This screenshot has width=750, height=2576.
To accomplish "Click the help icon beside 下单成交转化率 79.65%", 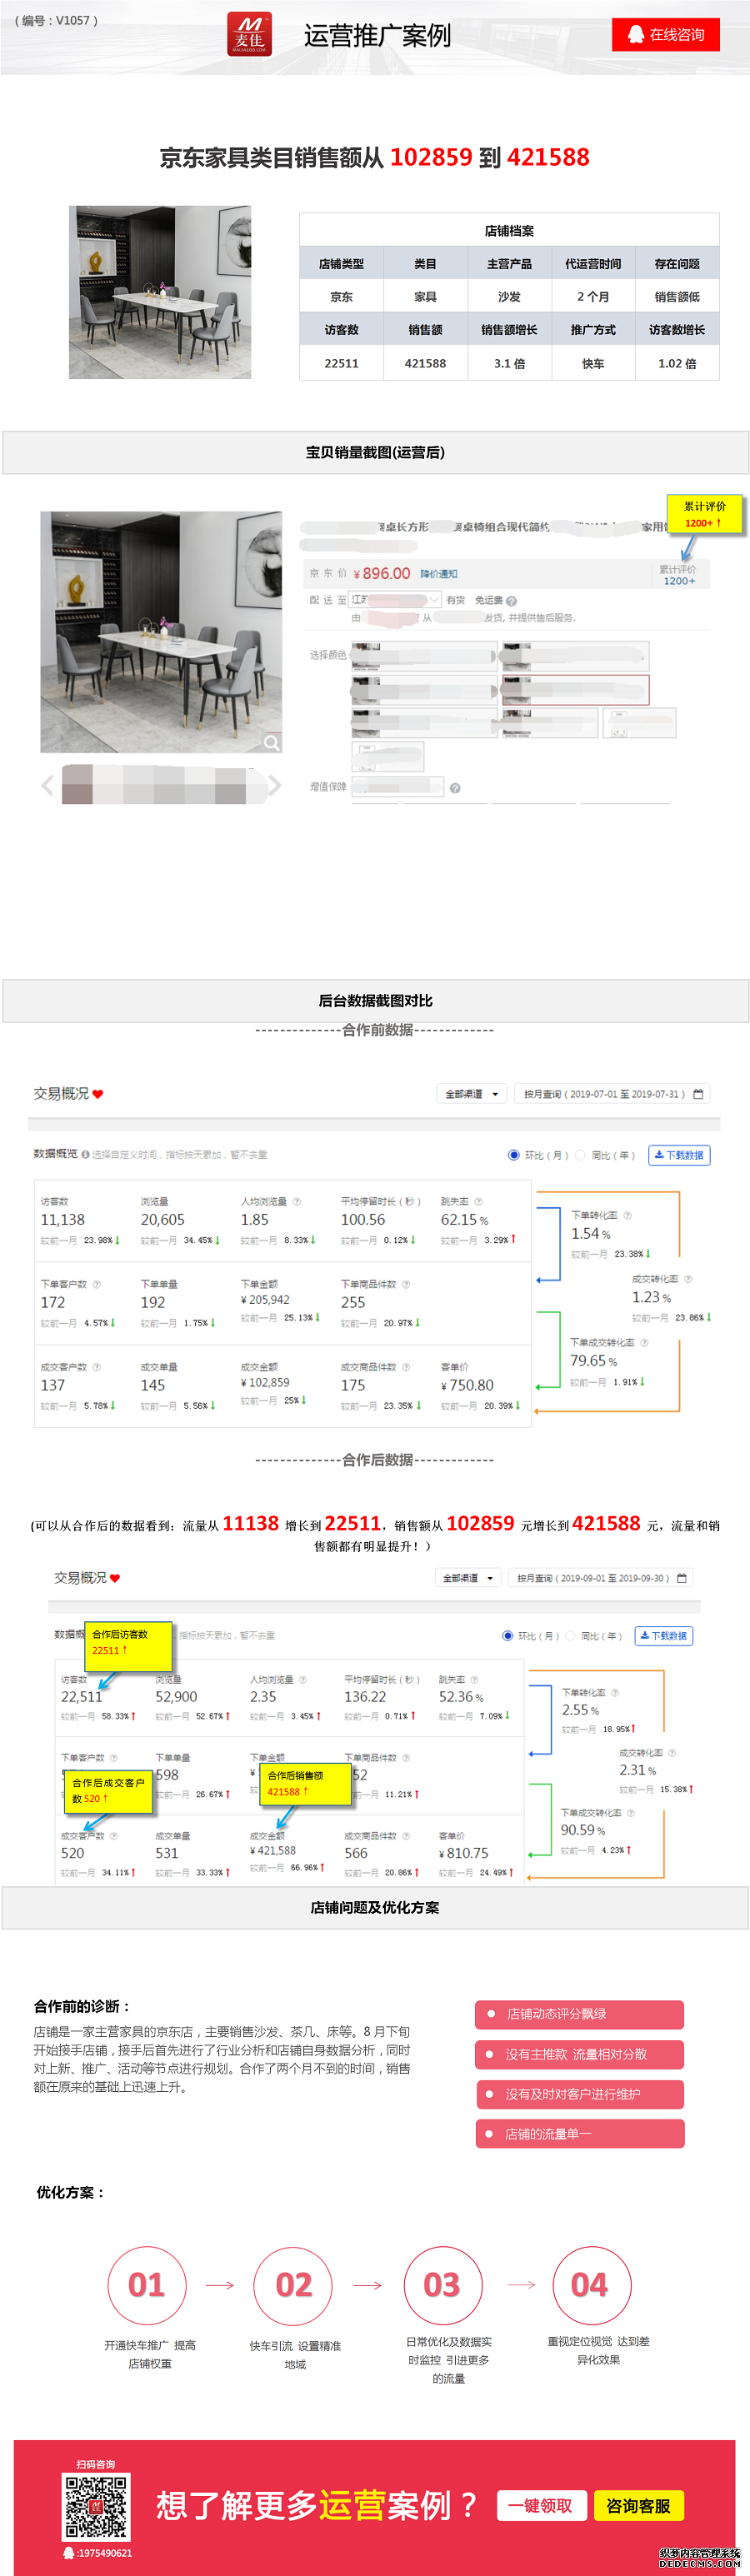I will [x=644, y=1342].
